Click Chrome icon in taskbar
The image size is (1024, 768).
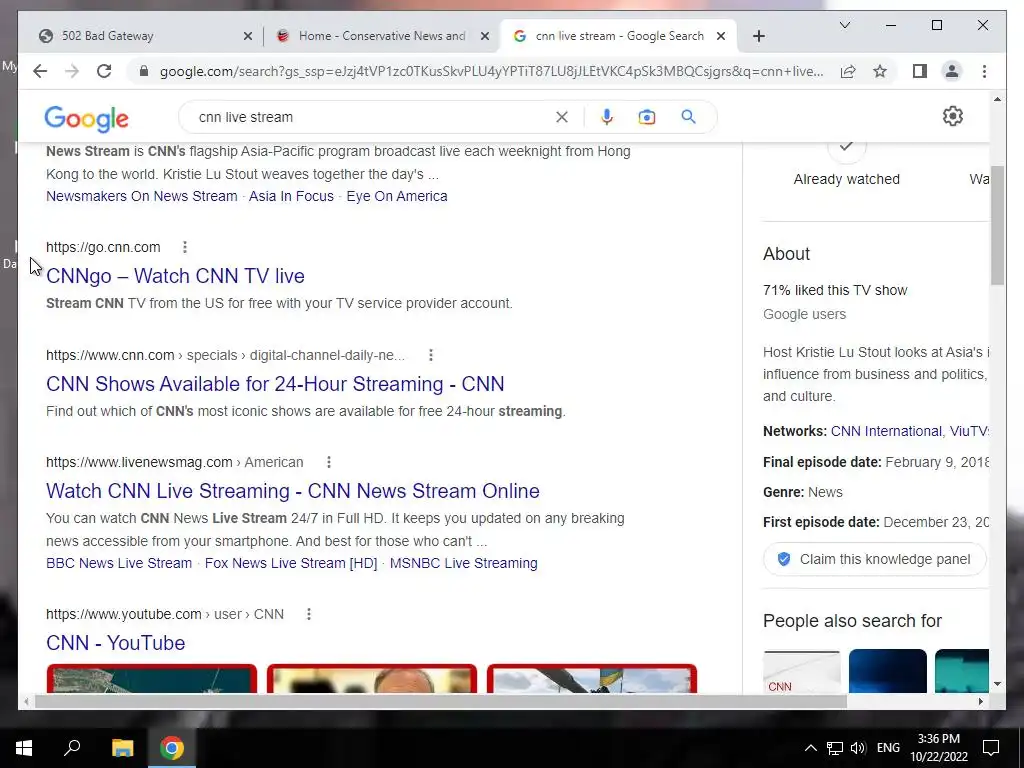(172, 748)
